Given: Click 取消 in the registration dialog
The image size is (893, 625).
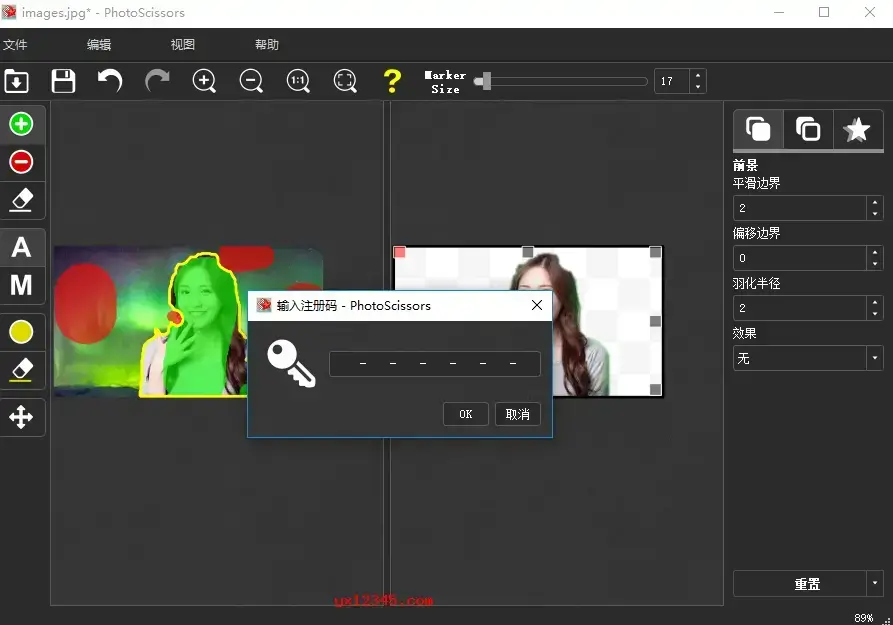Looking at the screenshot, I should pos(518,414).
